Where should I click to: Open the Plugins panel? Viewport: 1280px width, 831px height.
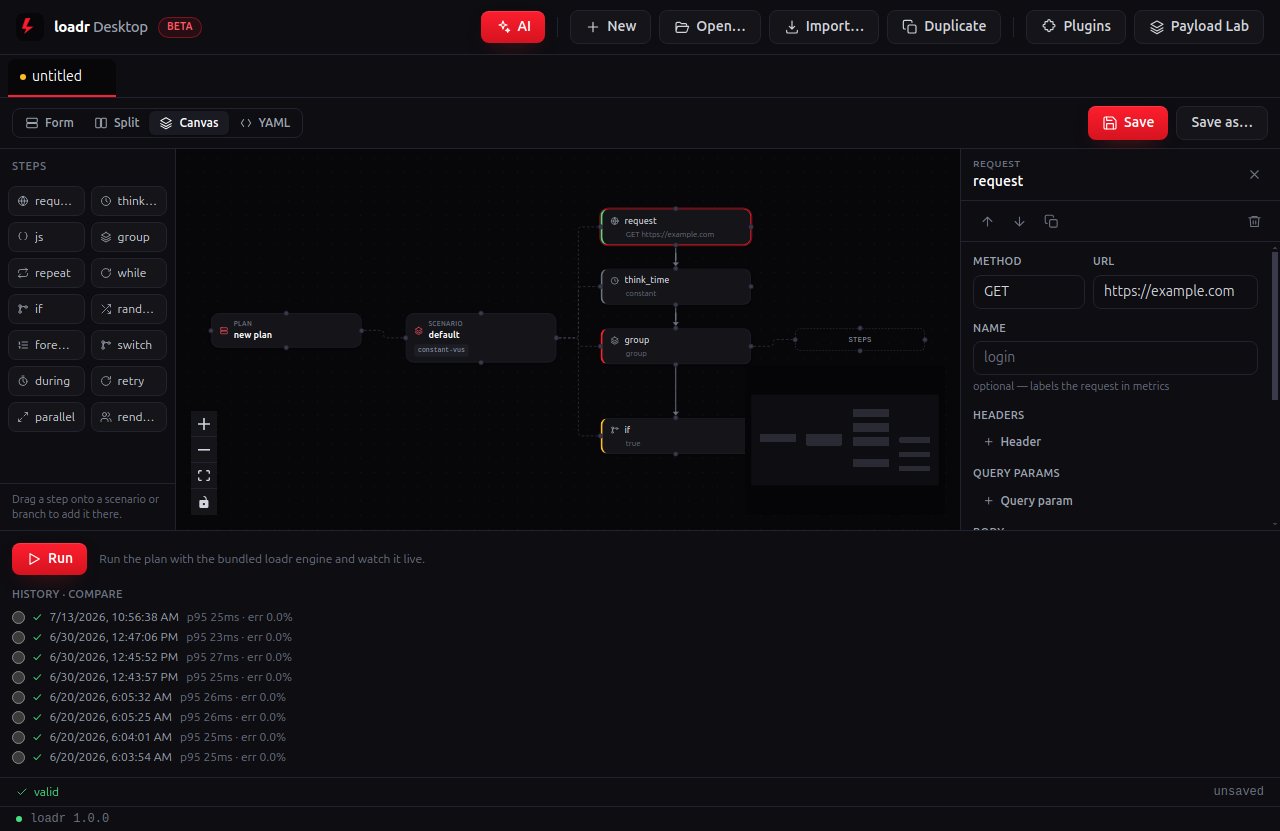click(x=1076, y=27)
